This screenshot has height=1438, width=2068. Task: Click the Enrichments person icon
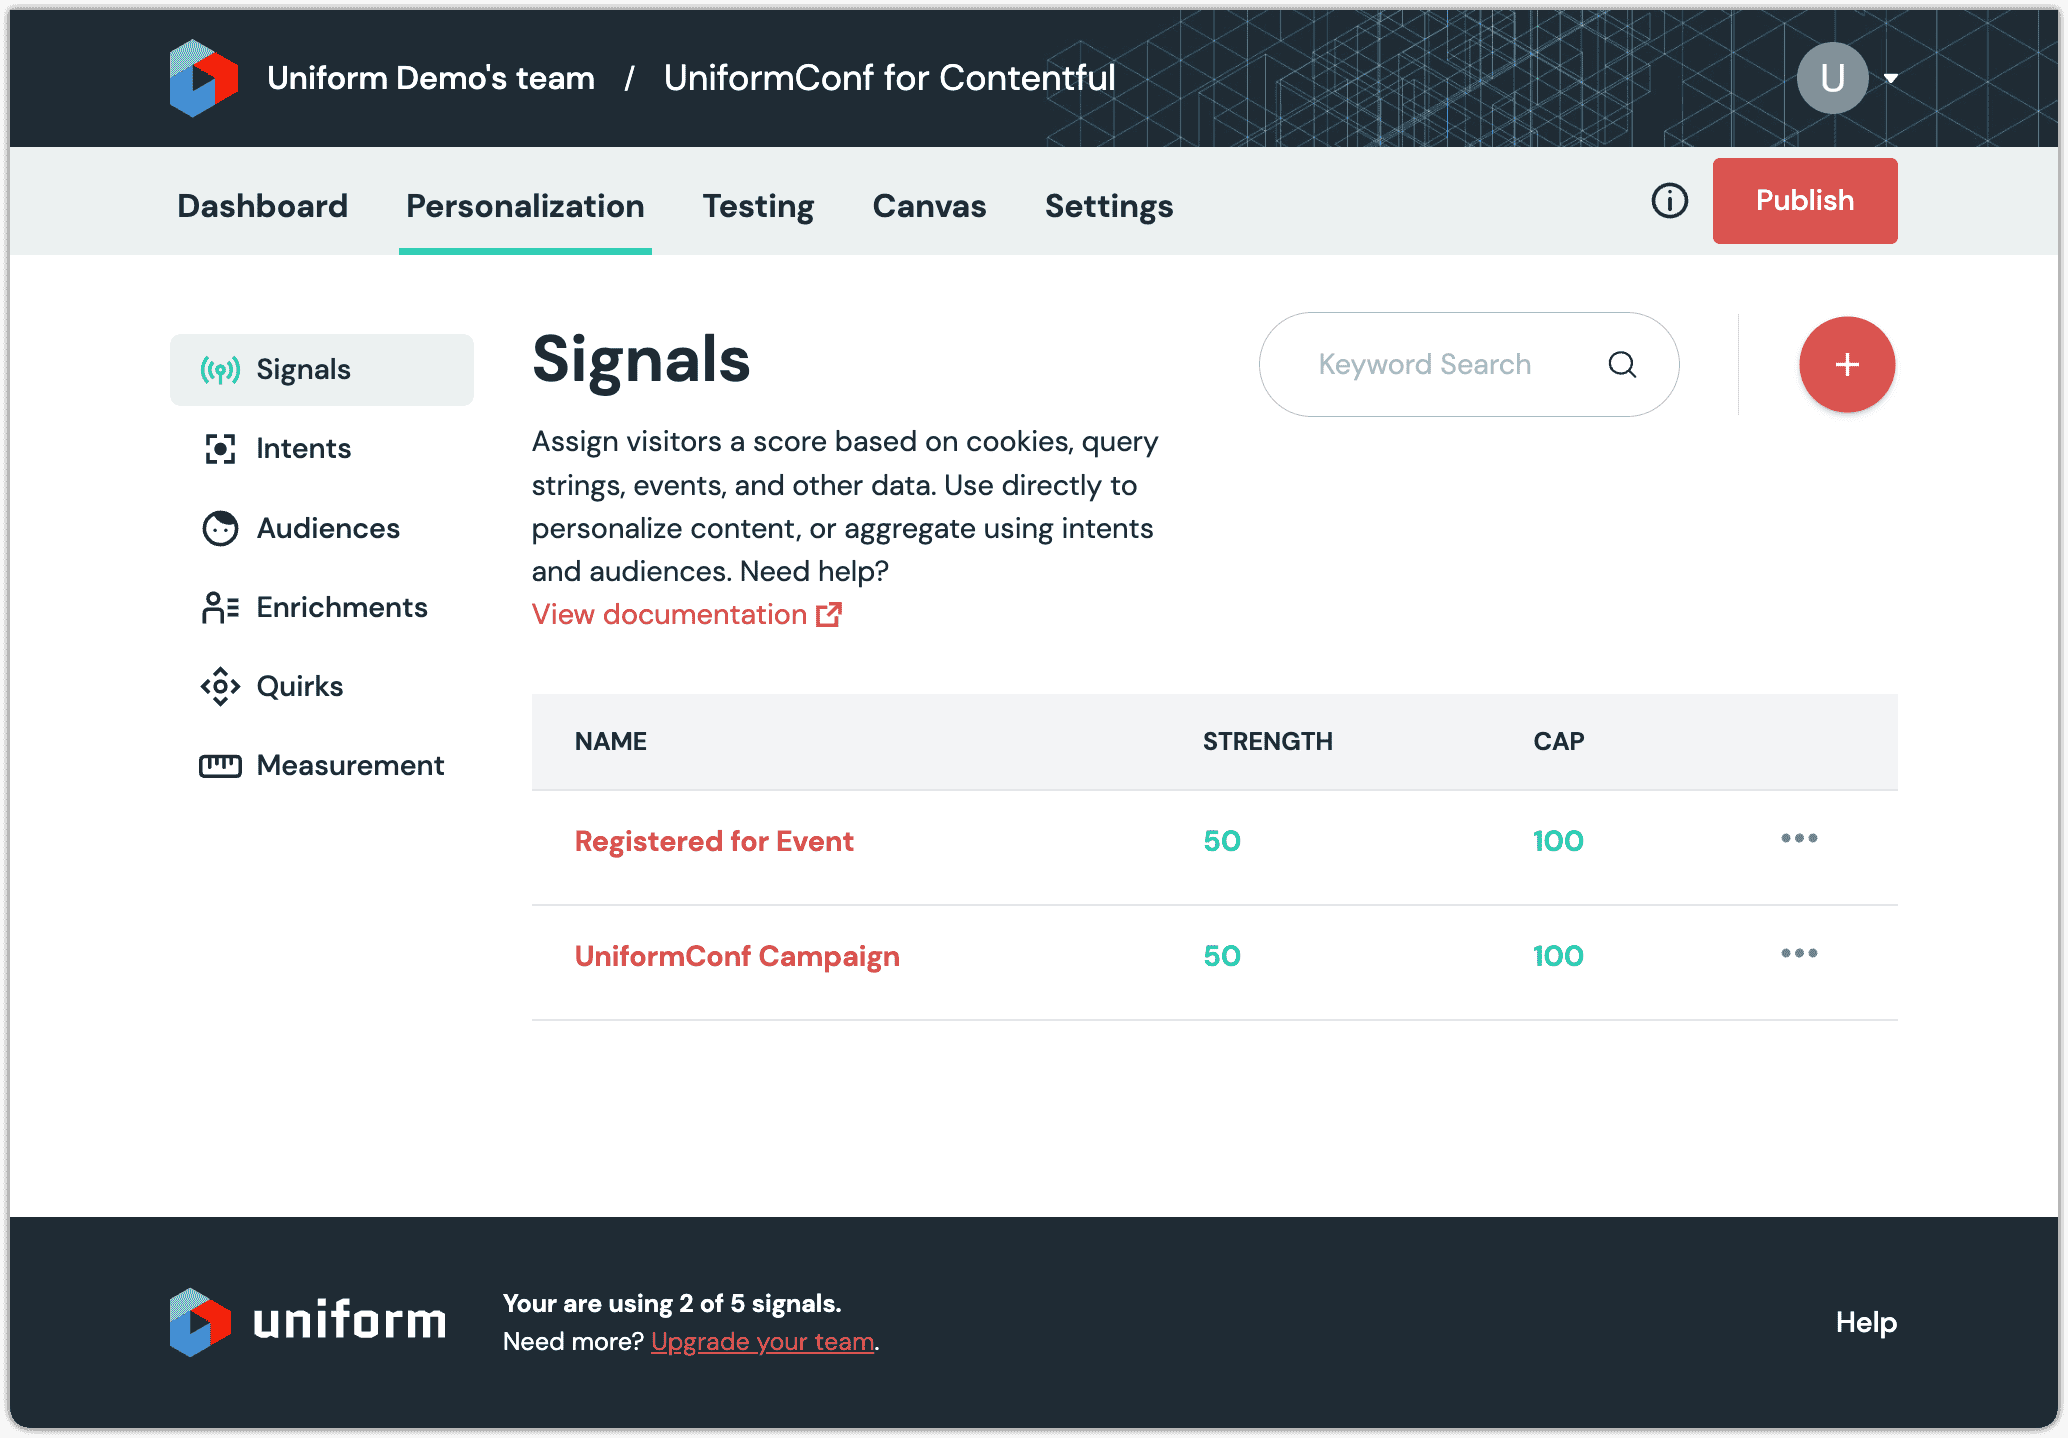click(219, 607)
